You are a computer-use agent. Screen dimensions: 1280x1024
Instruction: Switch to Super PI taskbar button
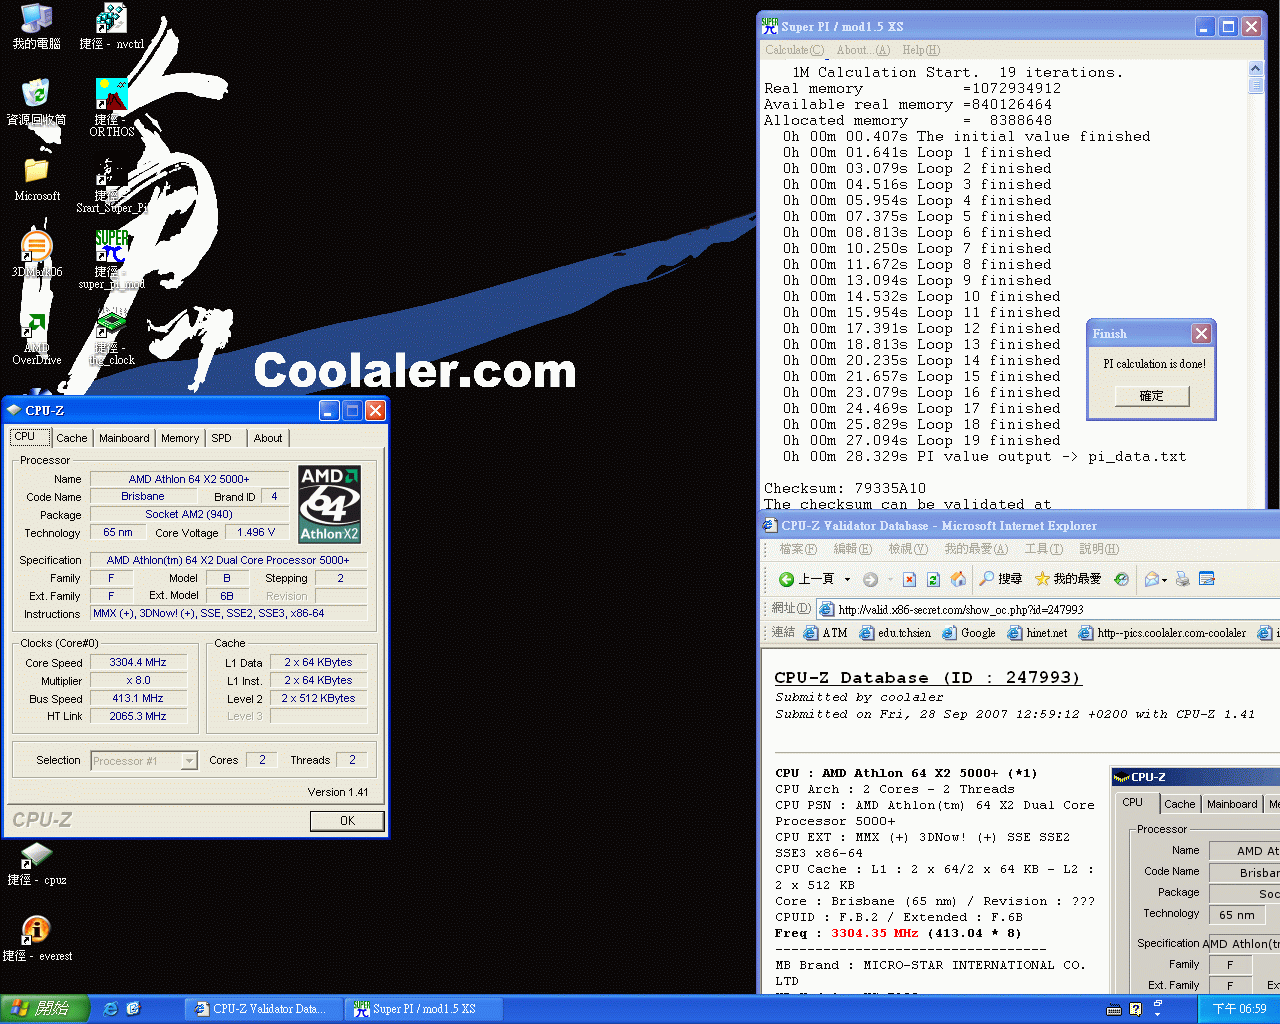[x=423, y=1009]
